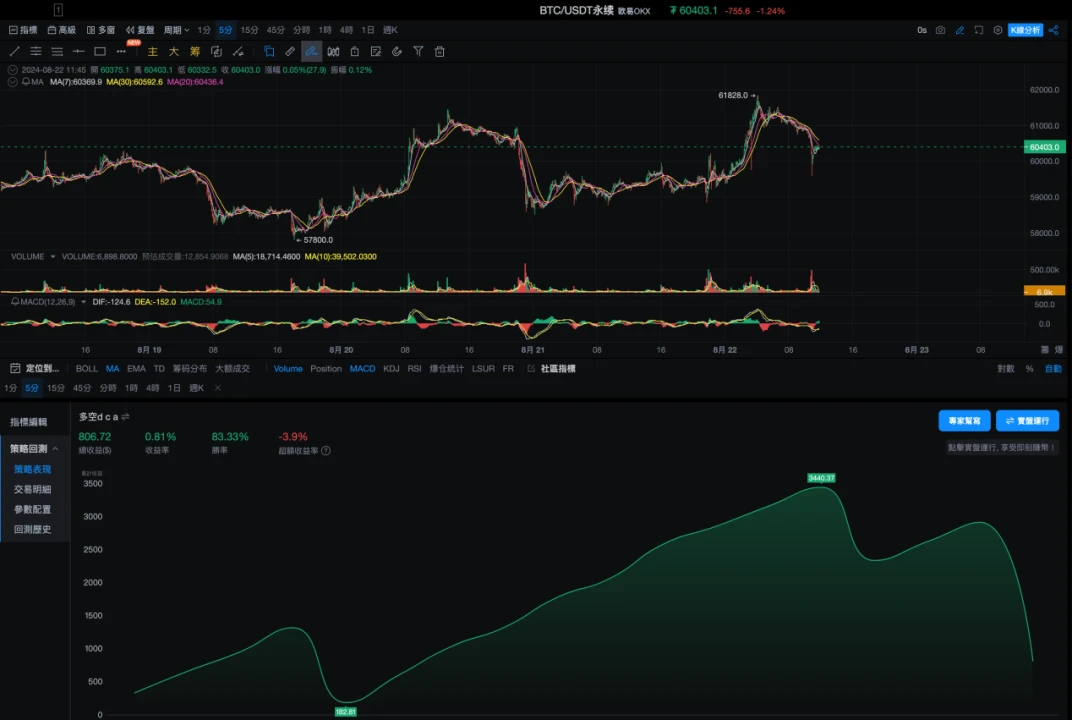Open chart settings hexagon icon
This screenshot has height=720, width=1072.
[x=997, y=30]
